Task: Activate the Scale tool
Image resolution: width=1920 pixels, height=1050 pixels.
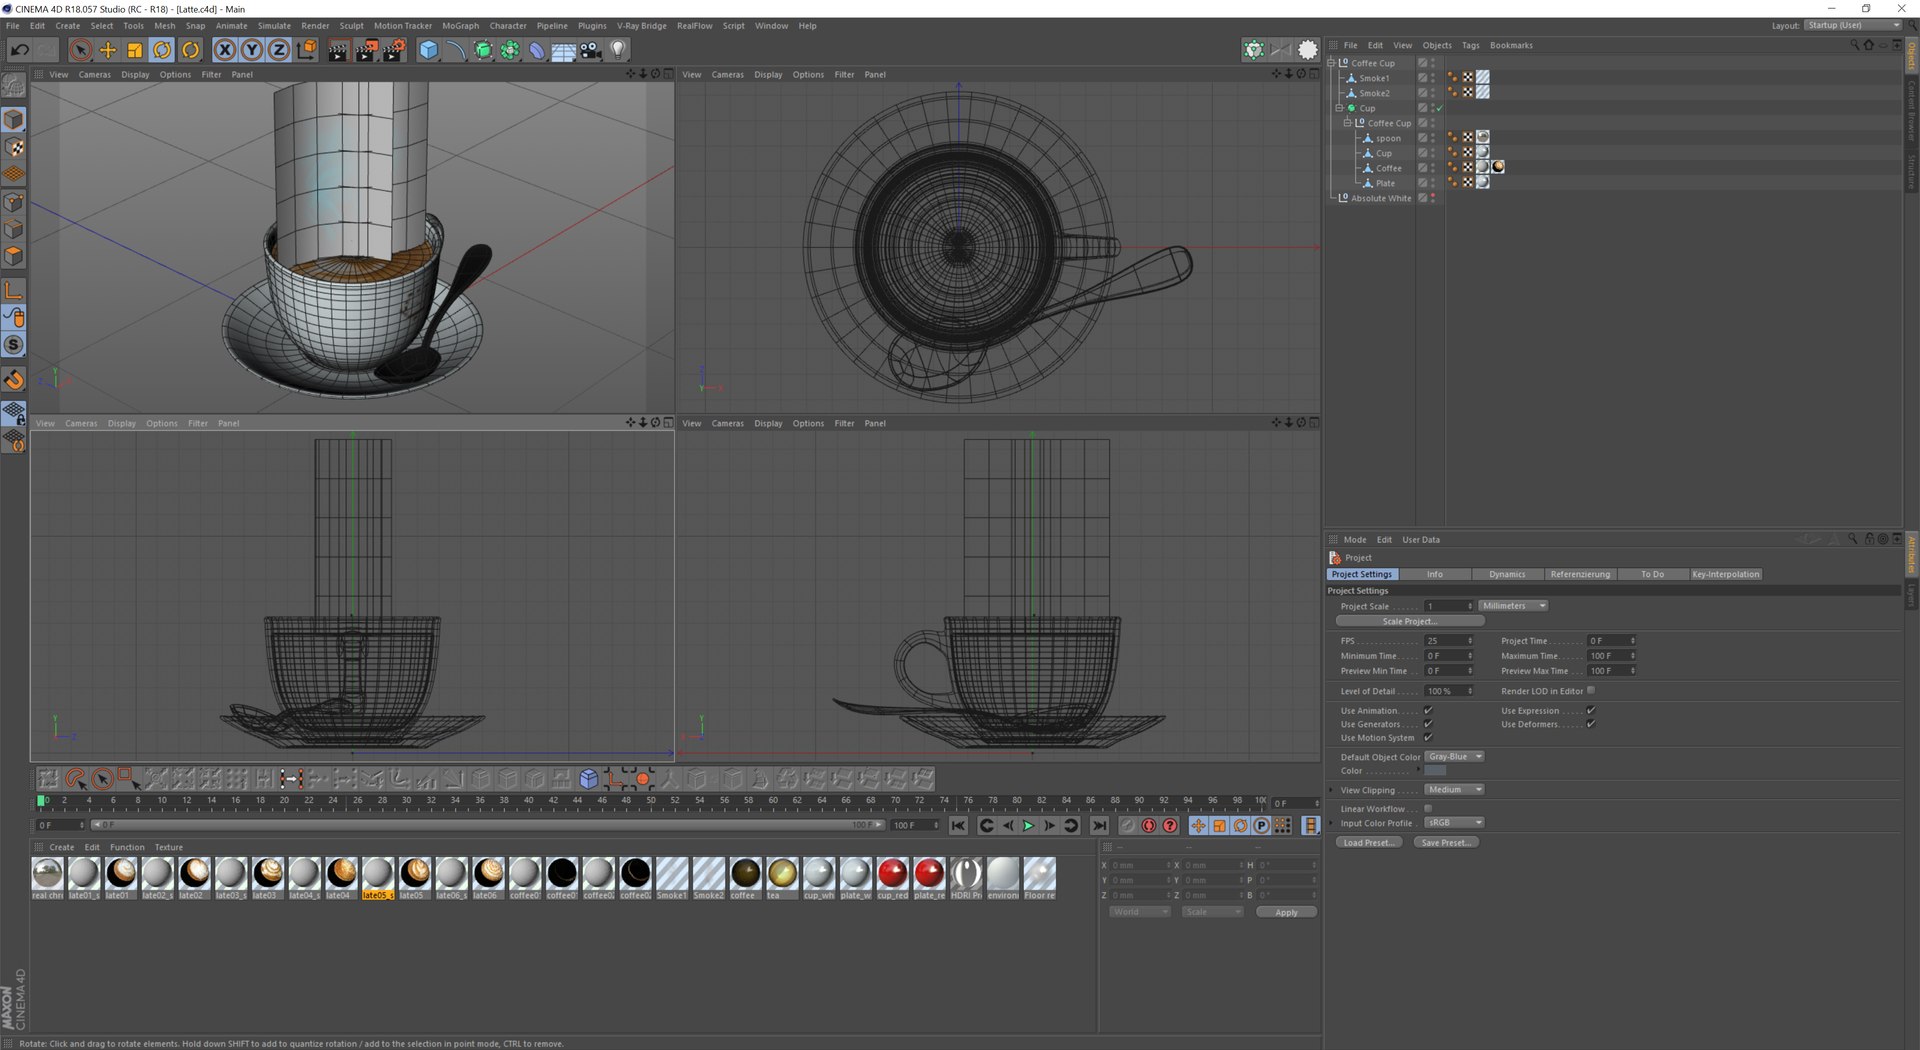Action: (135, 50)
